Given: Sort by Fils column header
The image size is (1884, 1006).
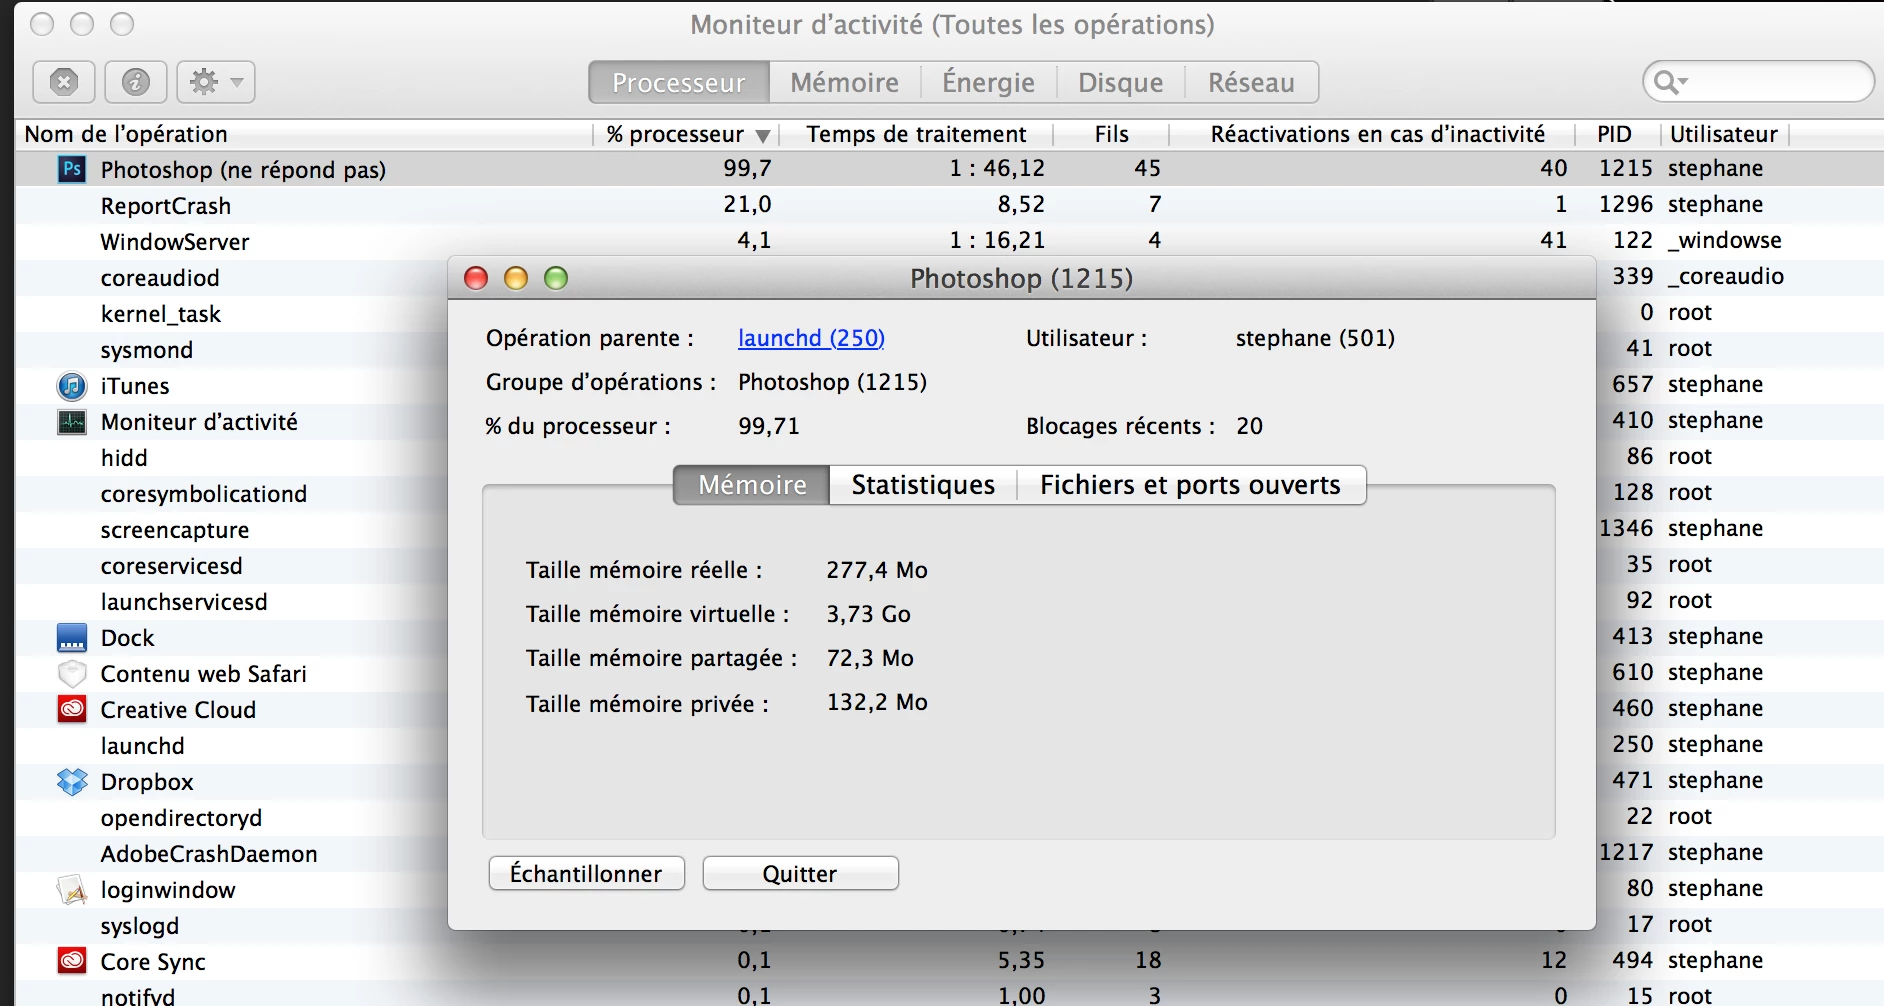Looking at the screenshot, I should 1111,134.
